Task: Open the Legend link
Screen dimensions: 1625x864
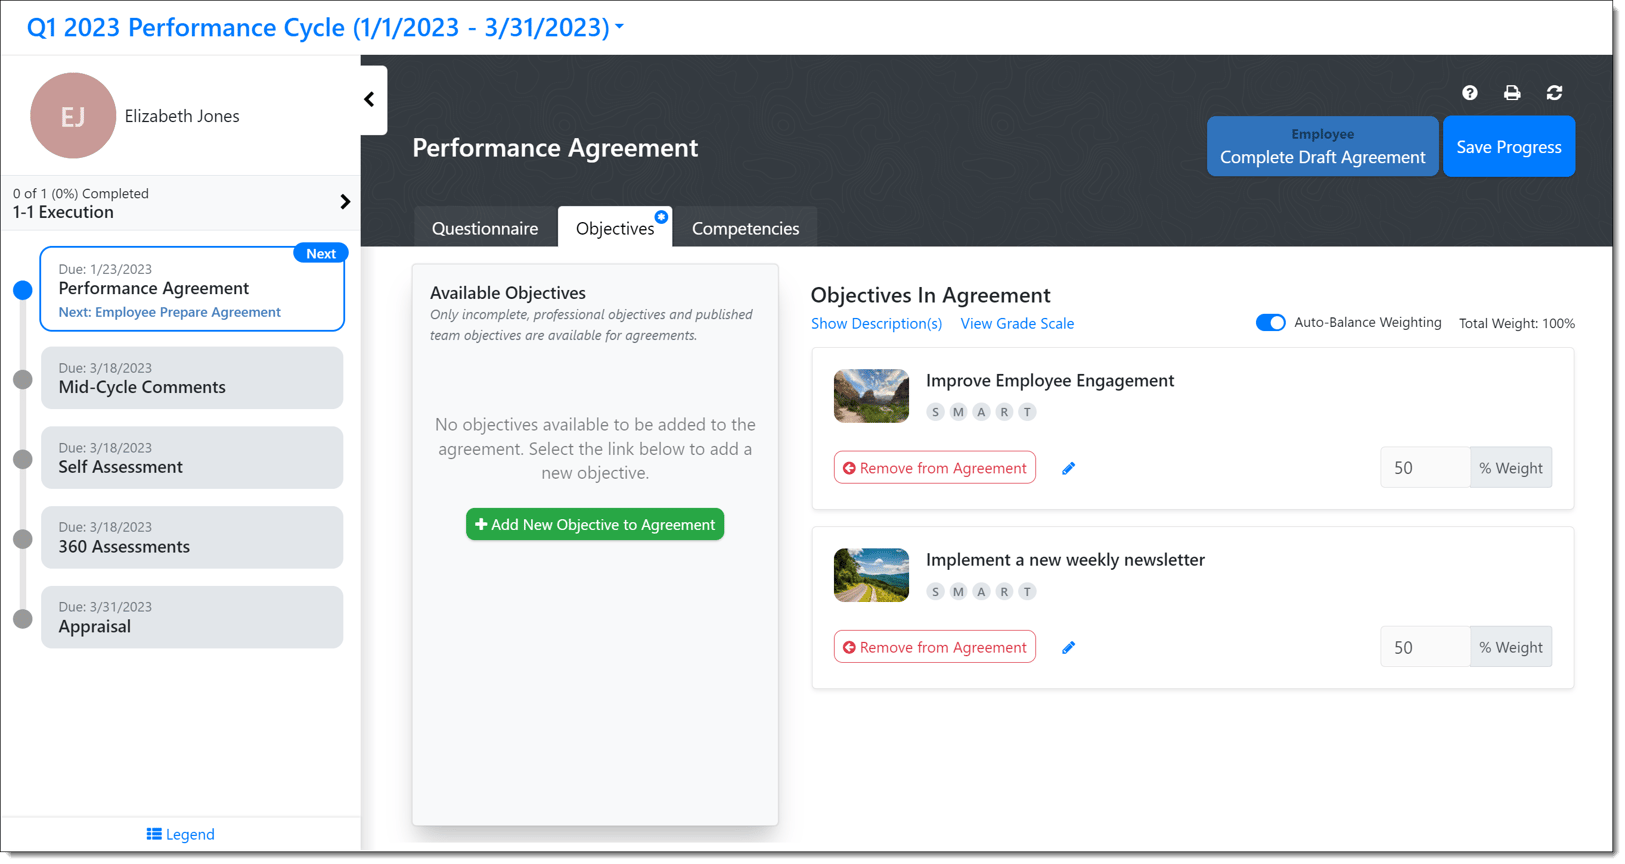Action: click(180, 835)
